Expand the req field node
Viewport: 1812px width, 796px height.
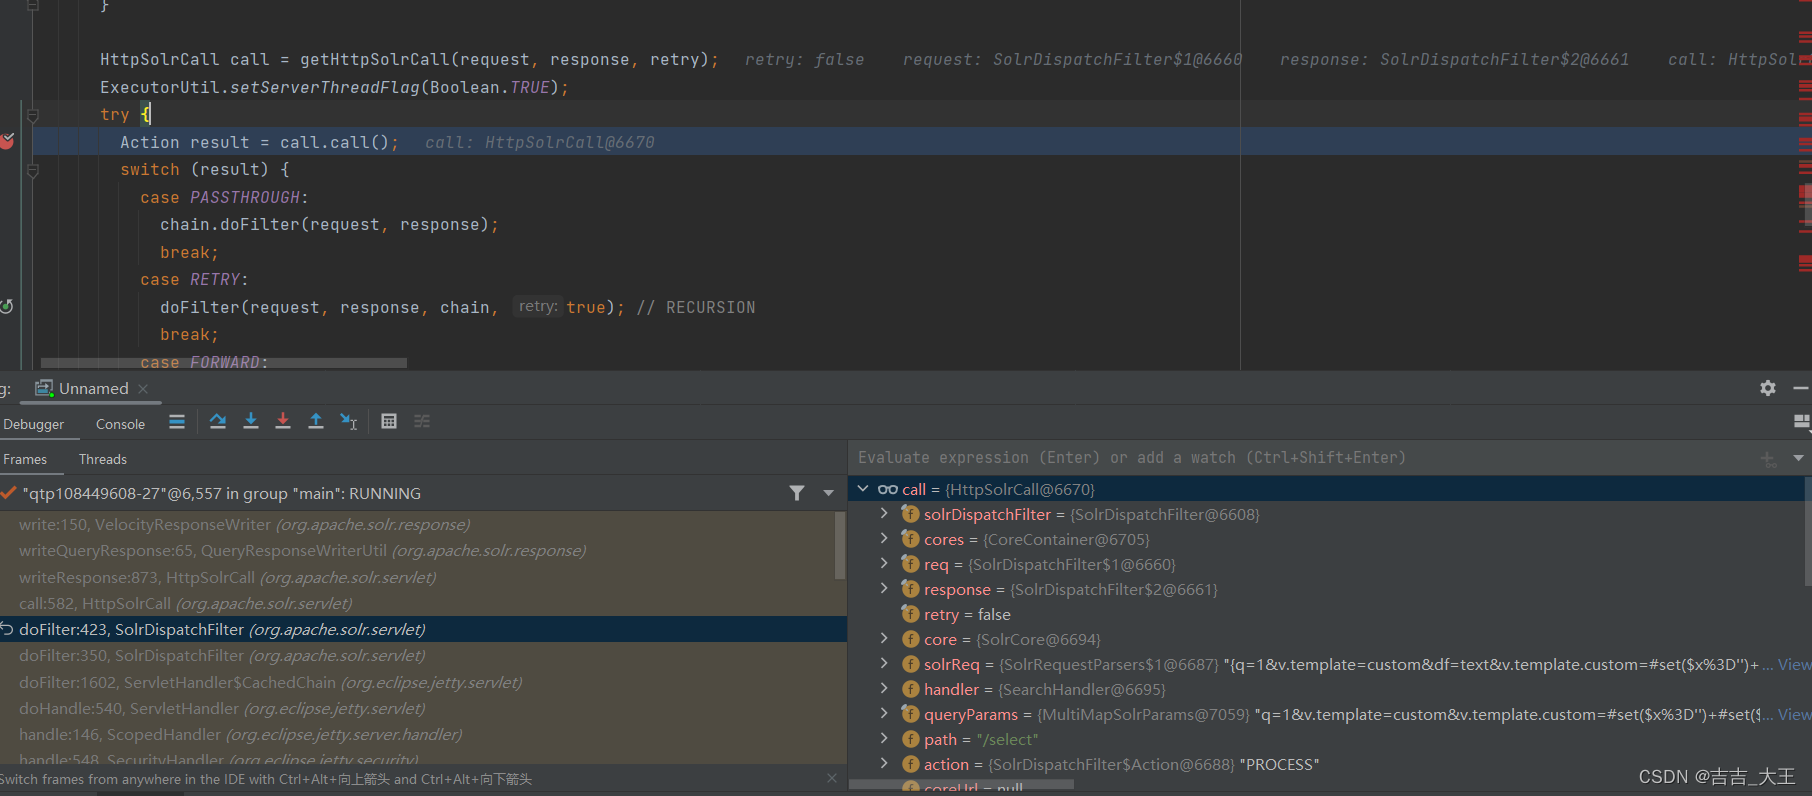(x=884, y=564)
